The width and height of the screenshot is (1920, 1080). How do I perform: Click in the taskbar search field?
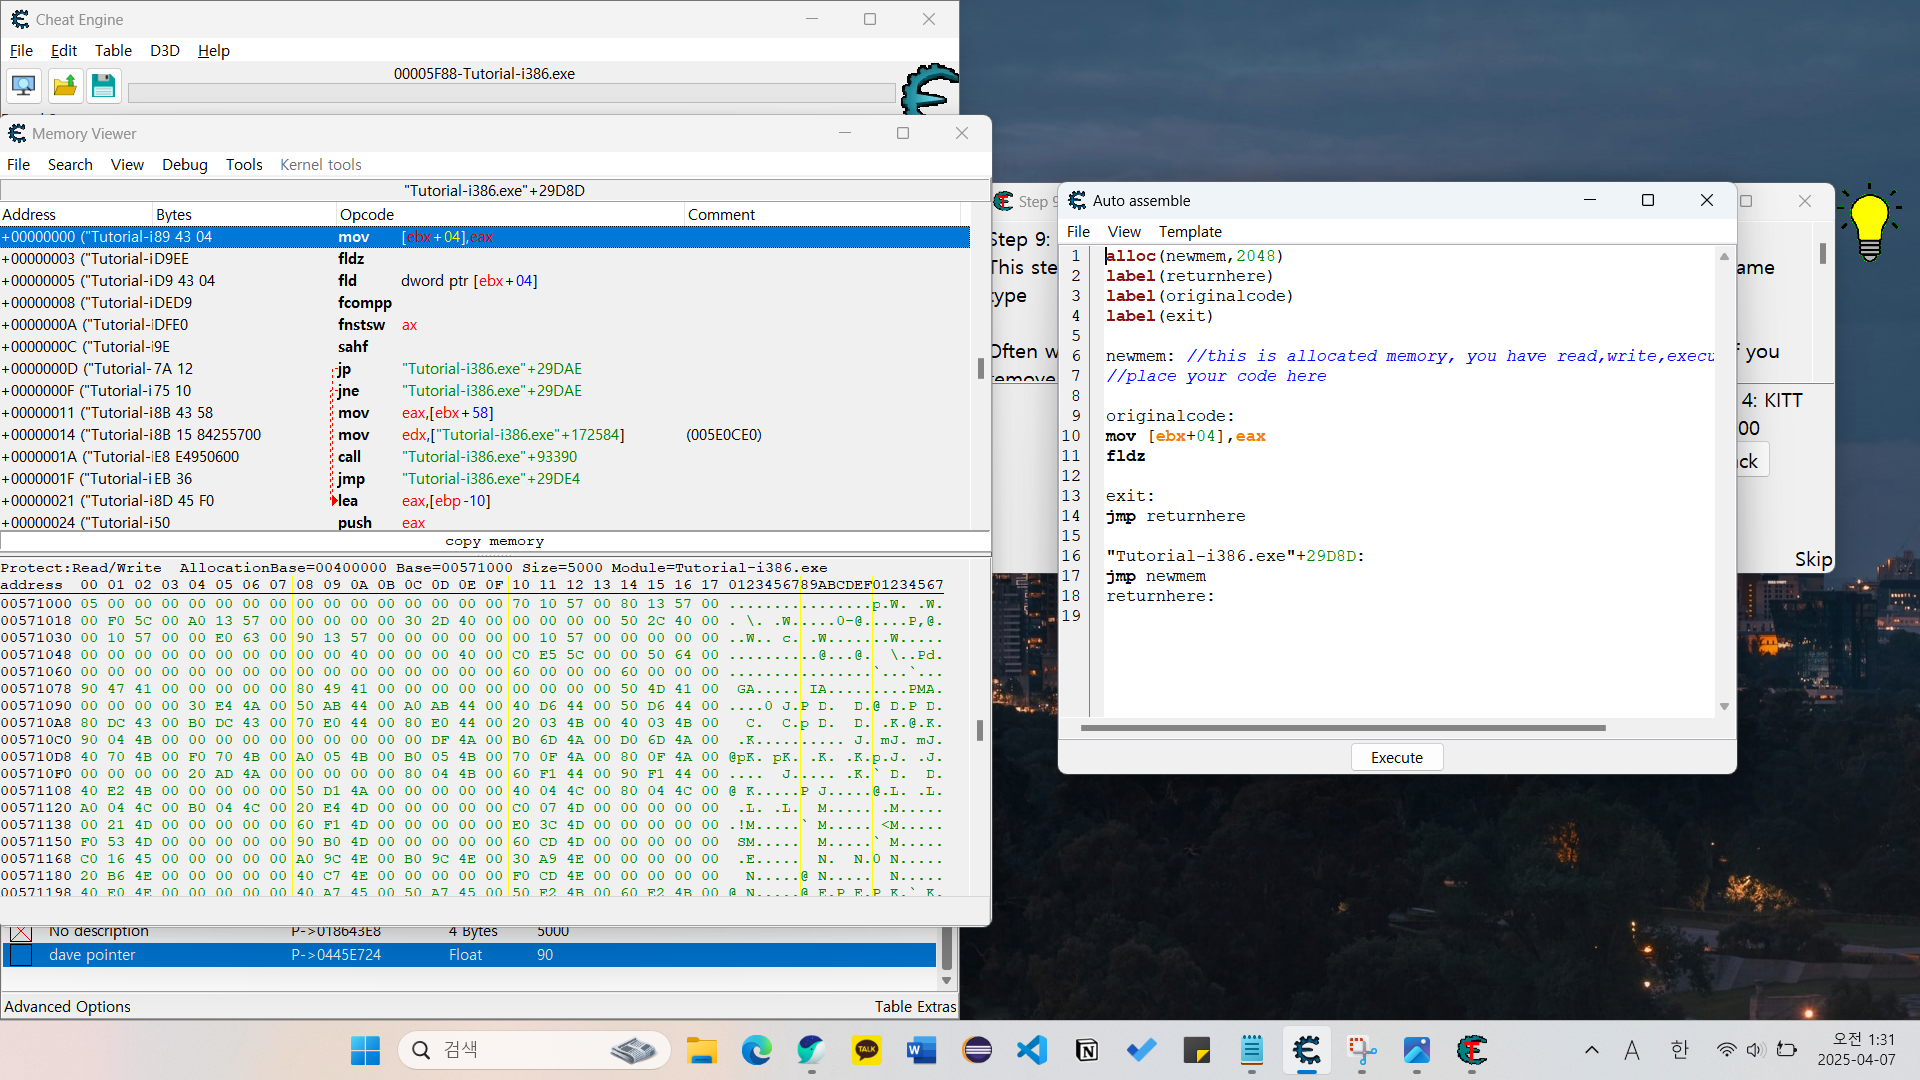[x=535, y=1050]
